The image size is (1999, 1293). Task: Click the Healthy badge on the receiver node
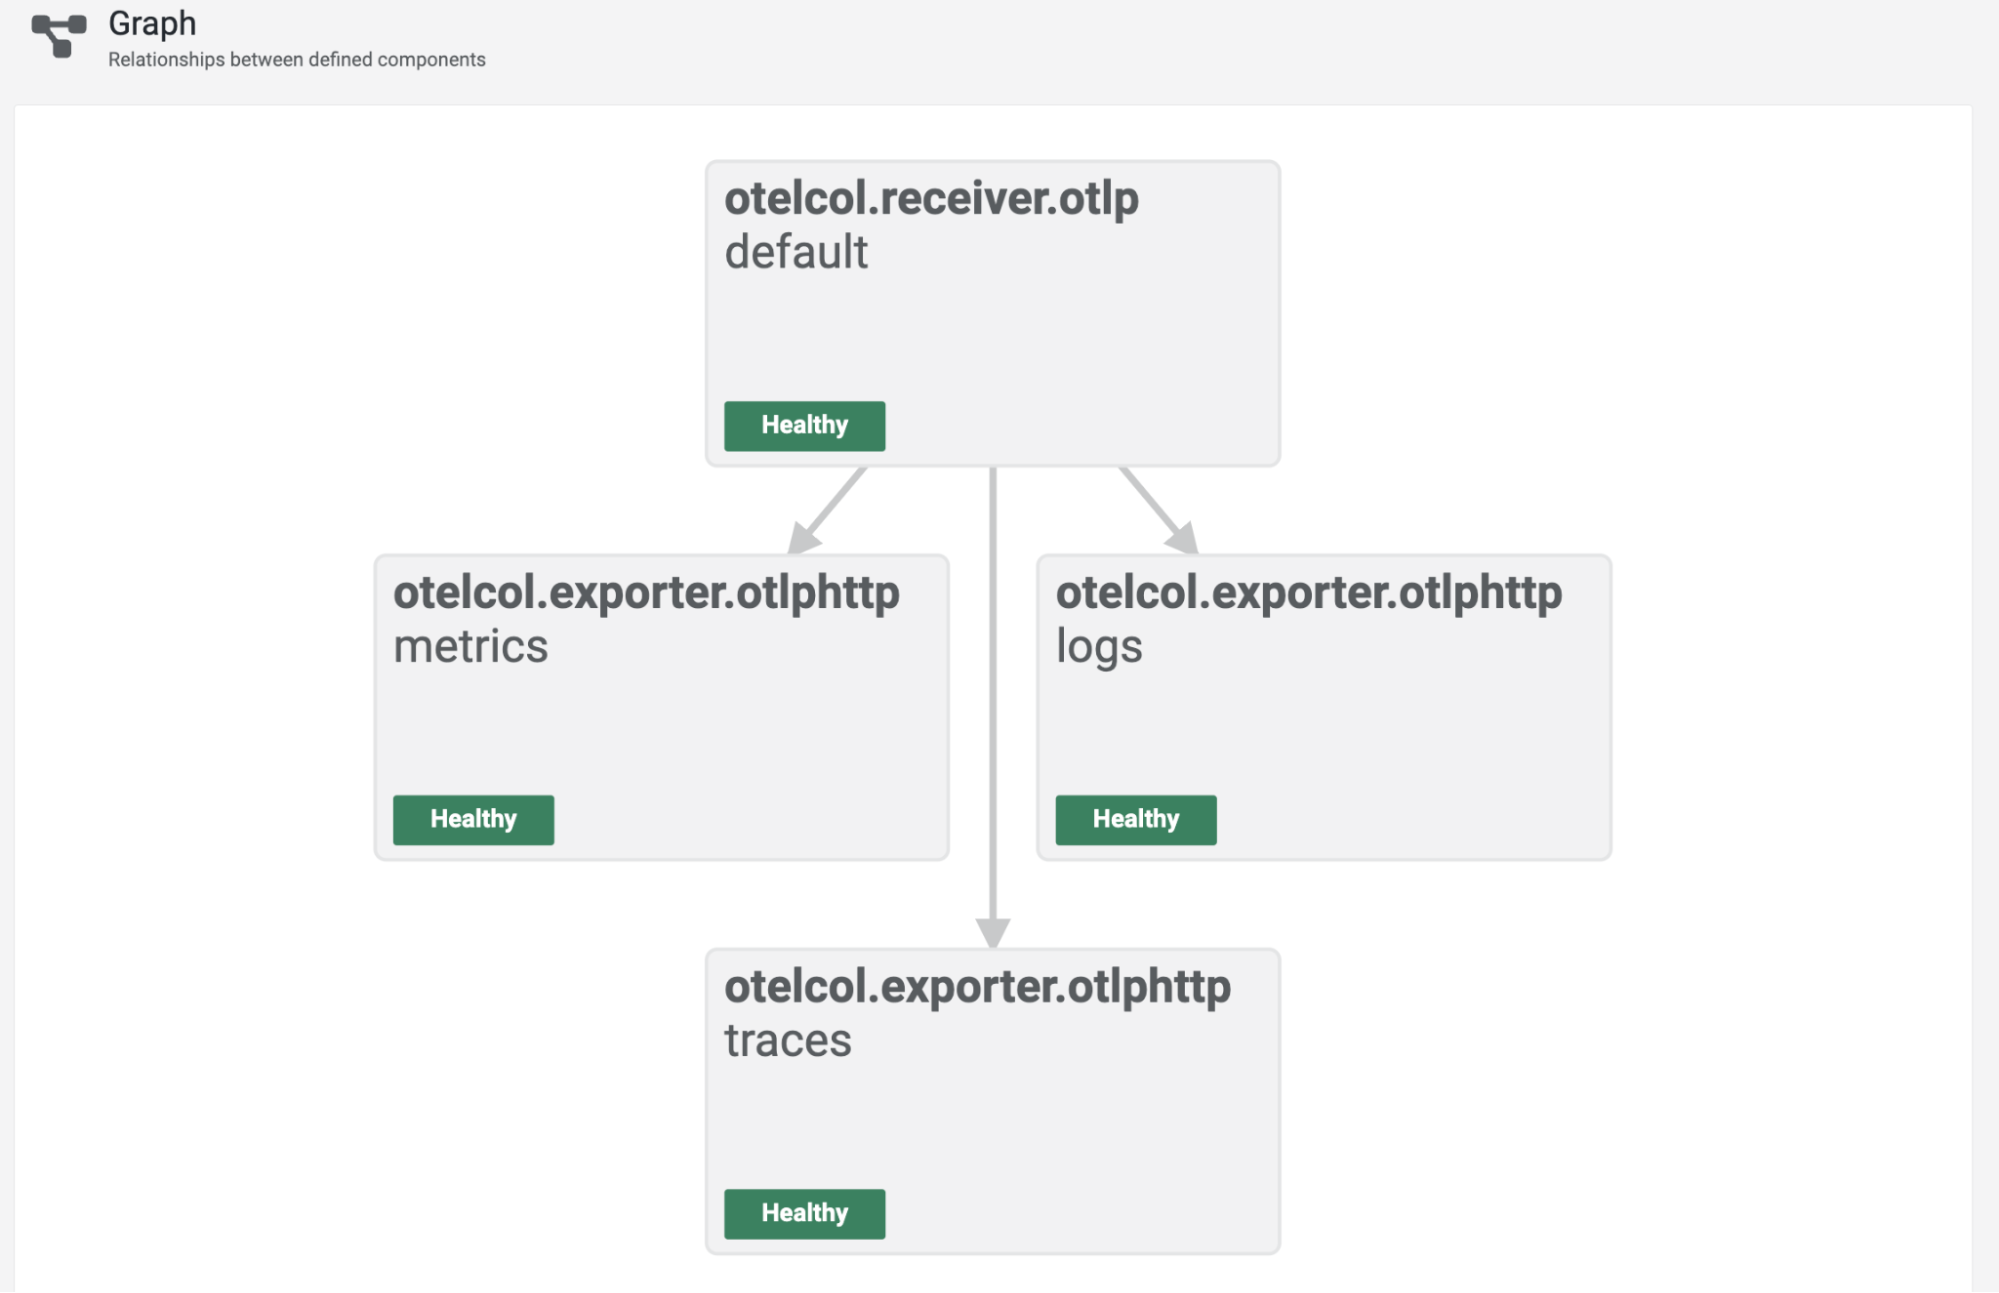point(804,425)
